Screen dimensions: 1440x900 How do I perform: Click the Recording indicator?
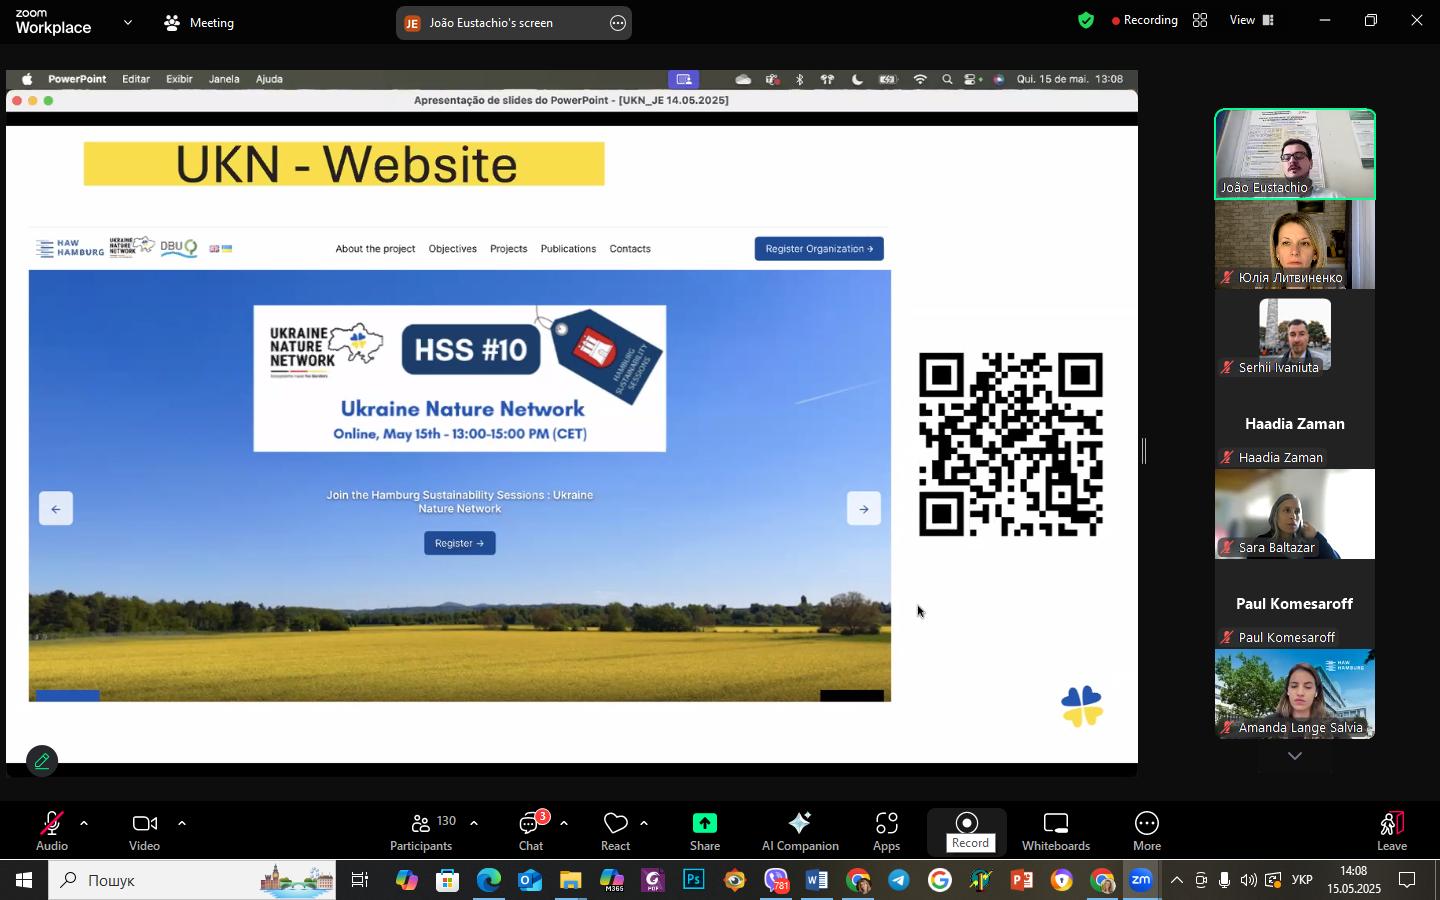(x=1144, y=20)
